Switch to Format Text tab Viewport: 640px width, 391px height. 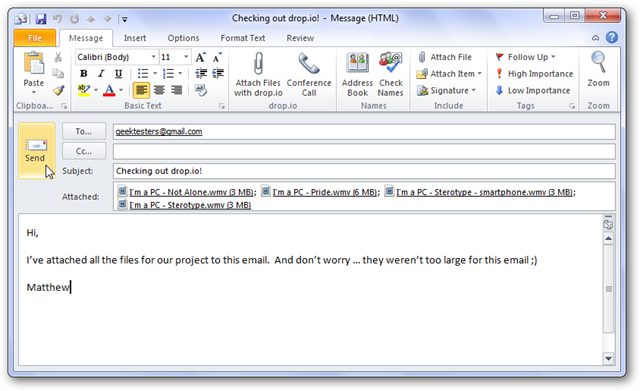click(x=243, y=38)
